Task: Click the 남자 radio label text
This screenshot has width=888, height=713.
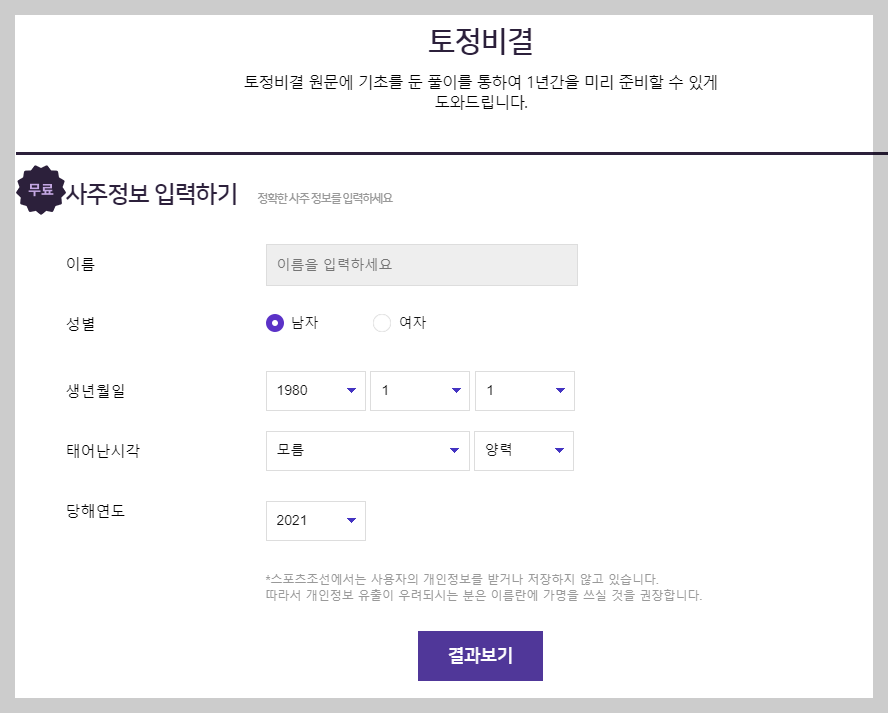Action: (x=305, y=323)
